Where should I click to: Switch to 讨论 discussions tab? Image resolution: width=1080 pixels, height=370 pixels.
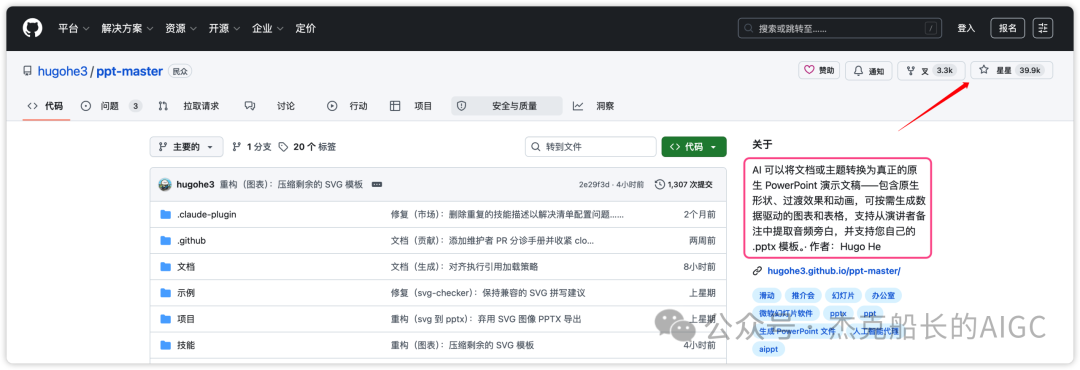pos(269,106)
